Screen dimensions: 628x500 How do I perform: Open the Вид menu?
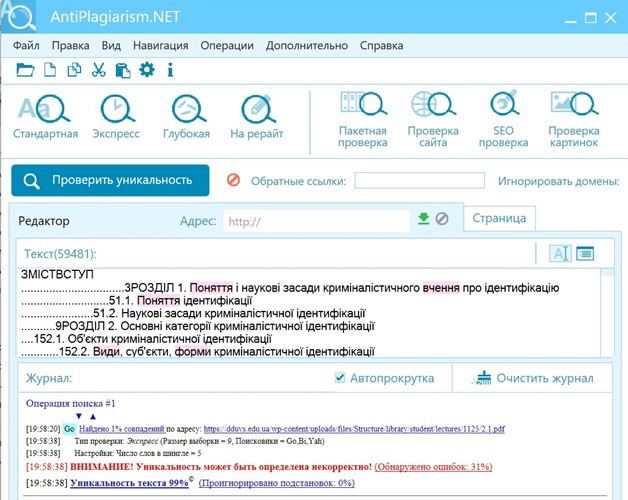pyautogui.click(x=111, y=45)
